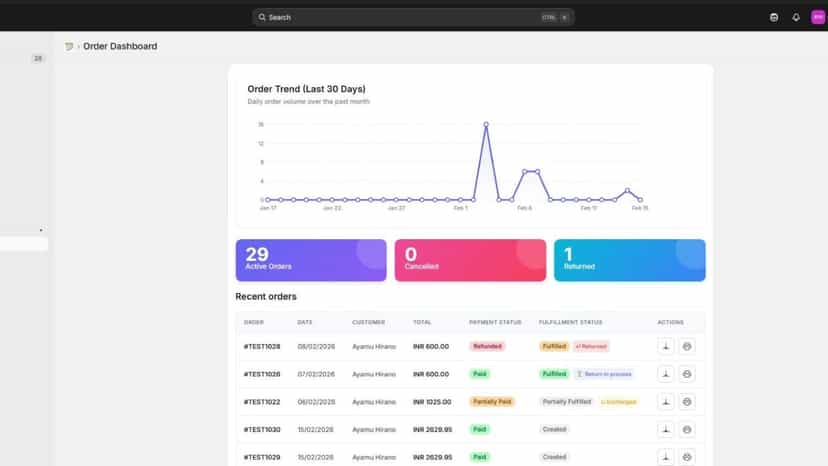This screenshot has height=466, width=828.
Task: Click the Return in process tag
Action: 604,374
